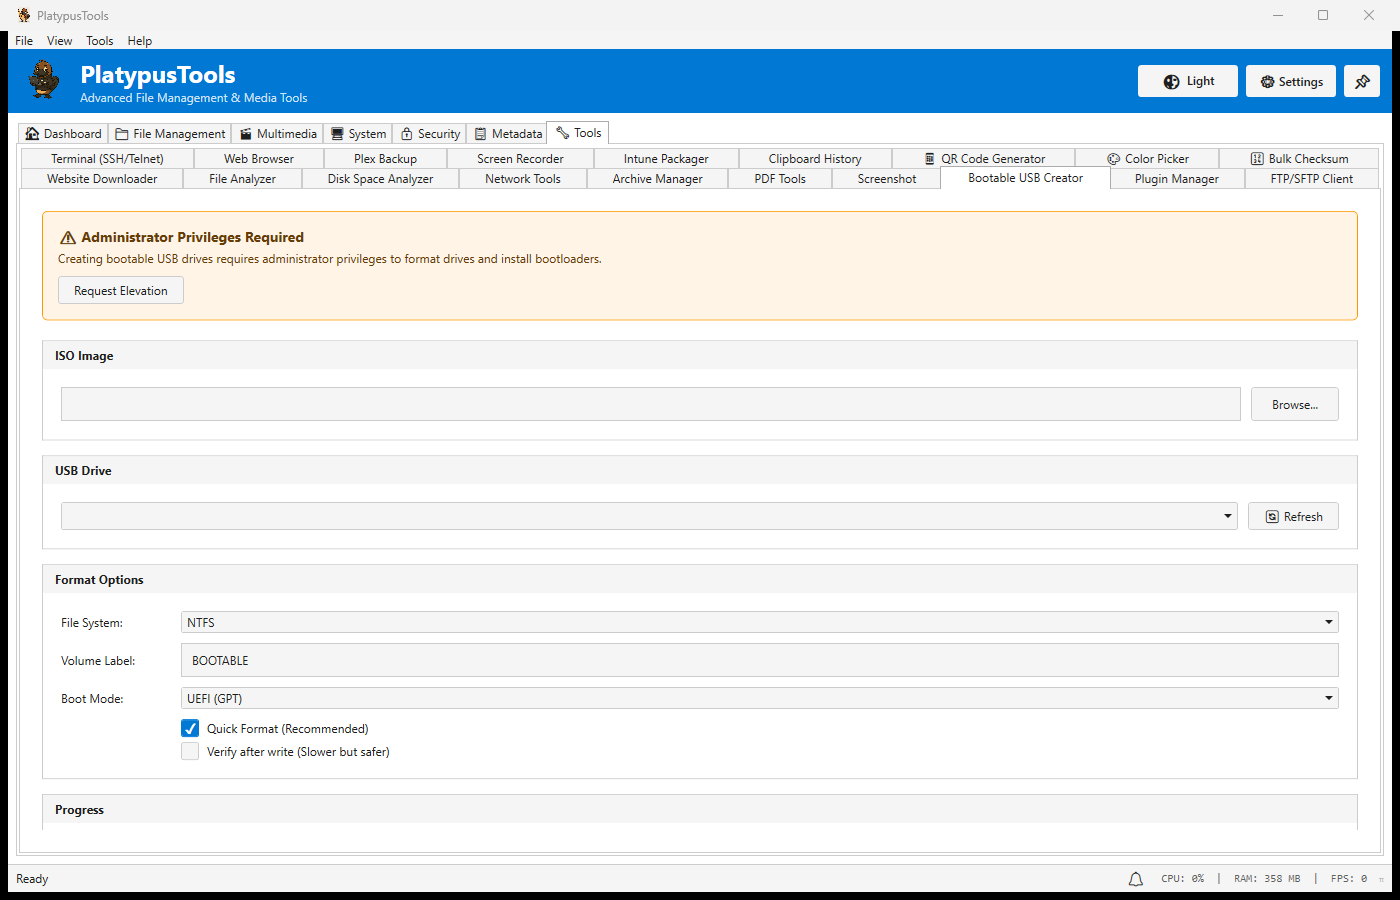
Task: Open the Multimedia tab
Action: (277, 134)
